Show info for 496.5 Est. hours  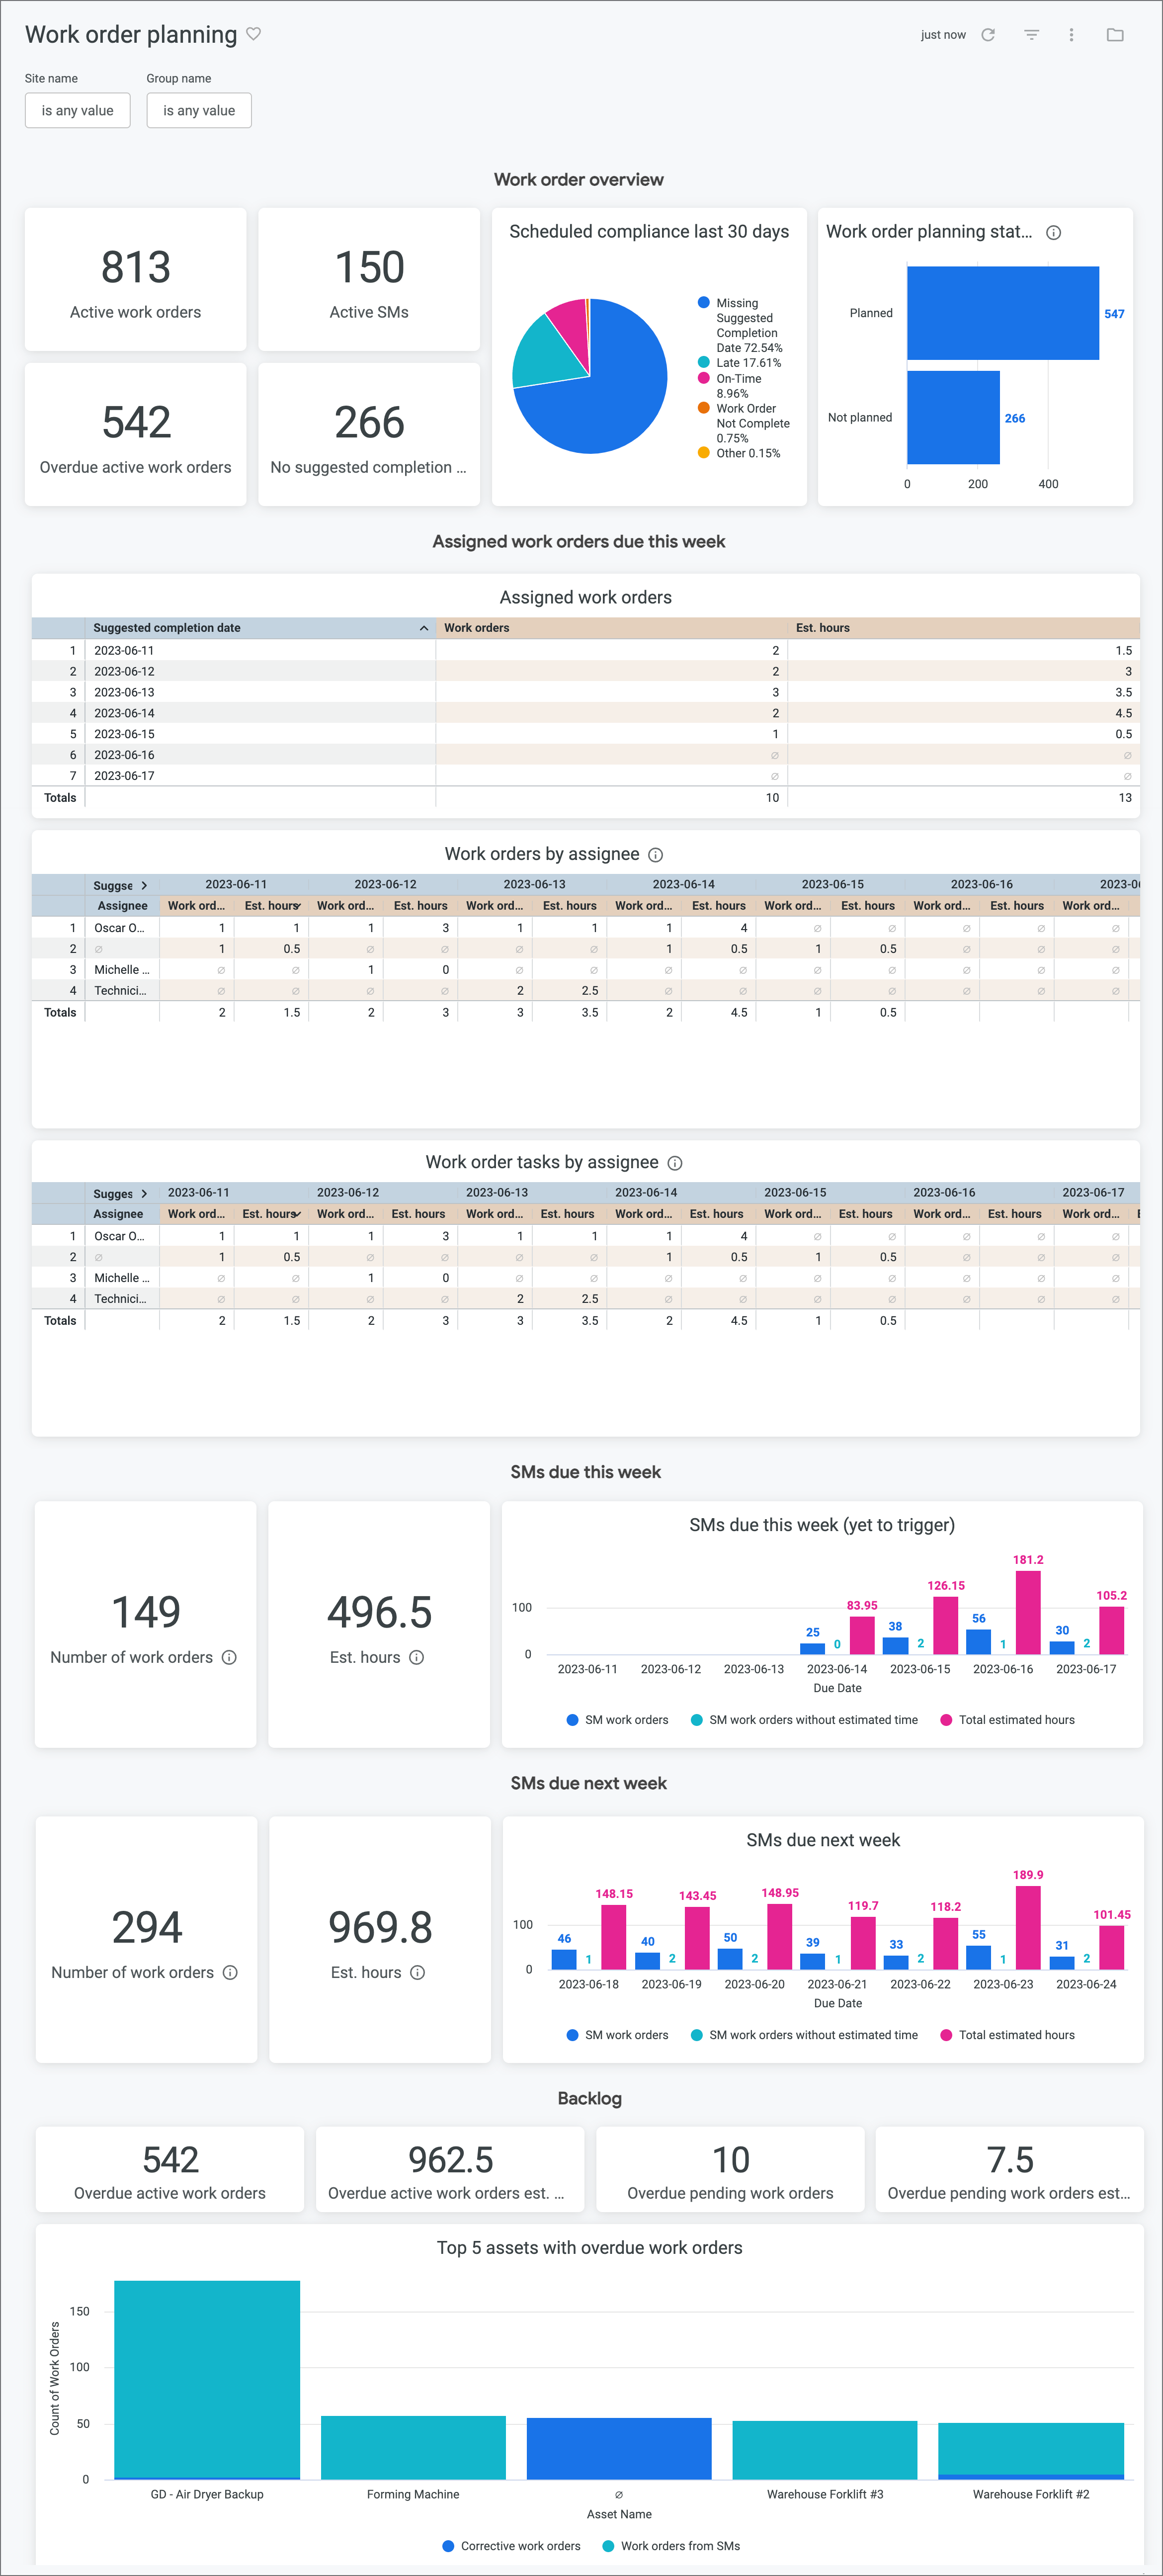tap(417, 1657)
